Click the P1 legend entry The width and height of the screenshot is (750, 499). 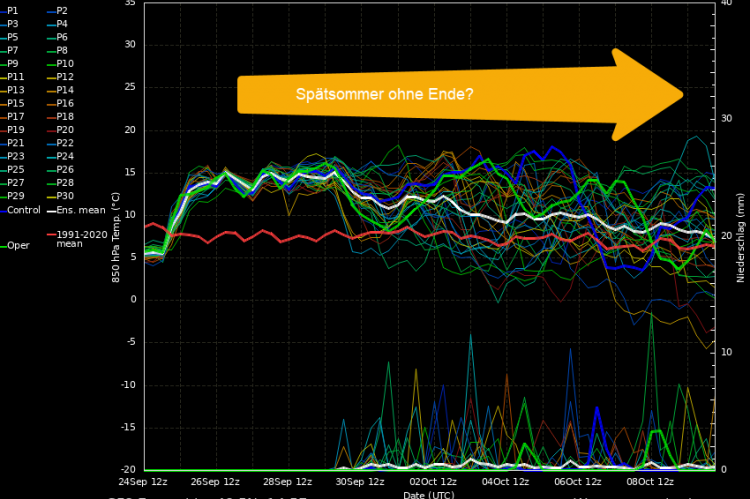(x=13, y=9)
